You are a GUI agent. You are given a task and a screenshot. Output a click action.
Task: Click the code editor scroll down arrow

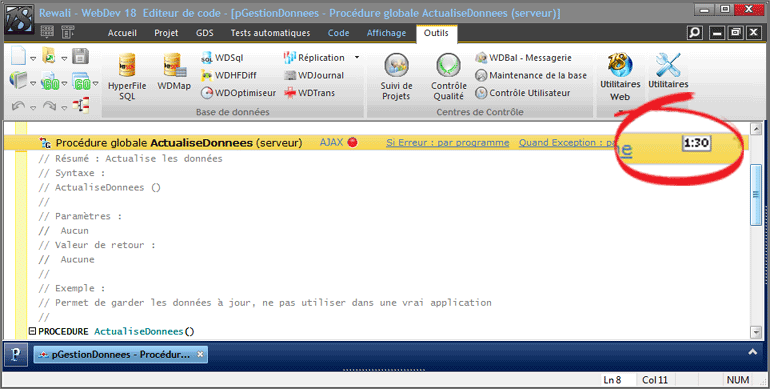click(x=756, y=333)
